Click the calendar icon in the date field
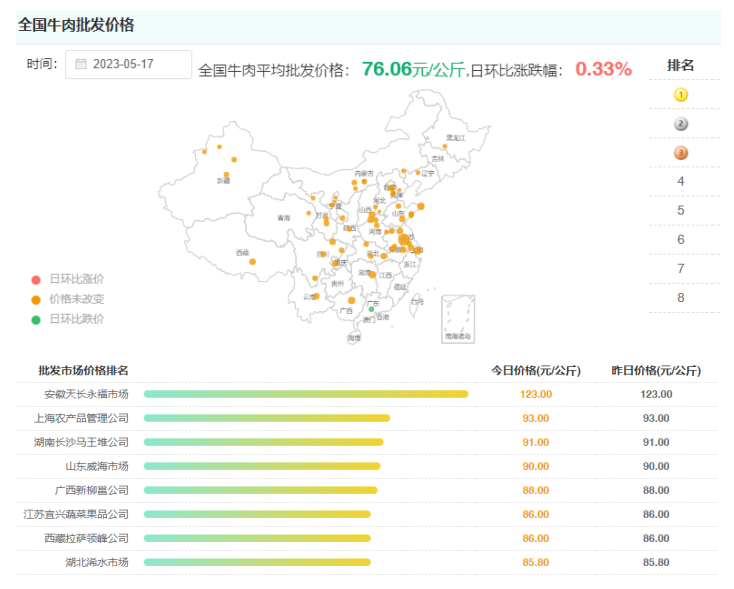Viewport: 734px width, 589px height. [81, 65]
